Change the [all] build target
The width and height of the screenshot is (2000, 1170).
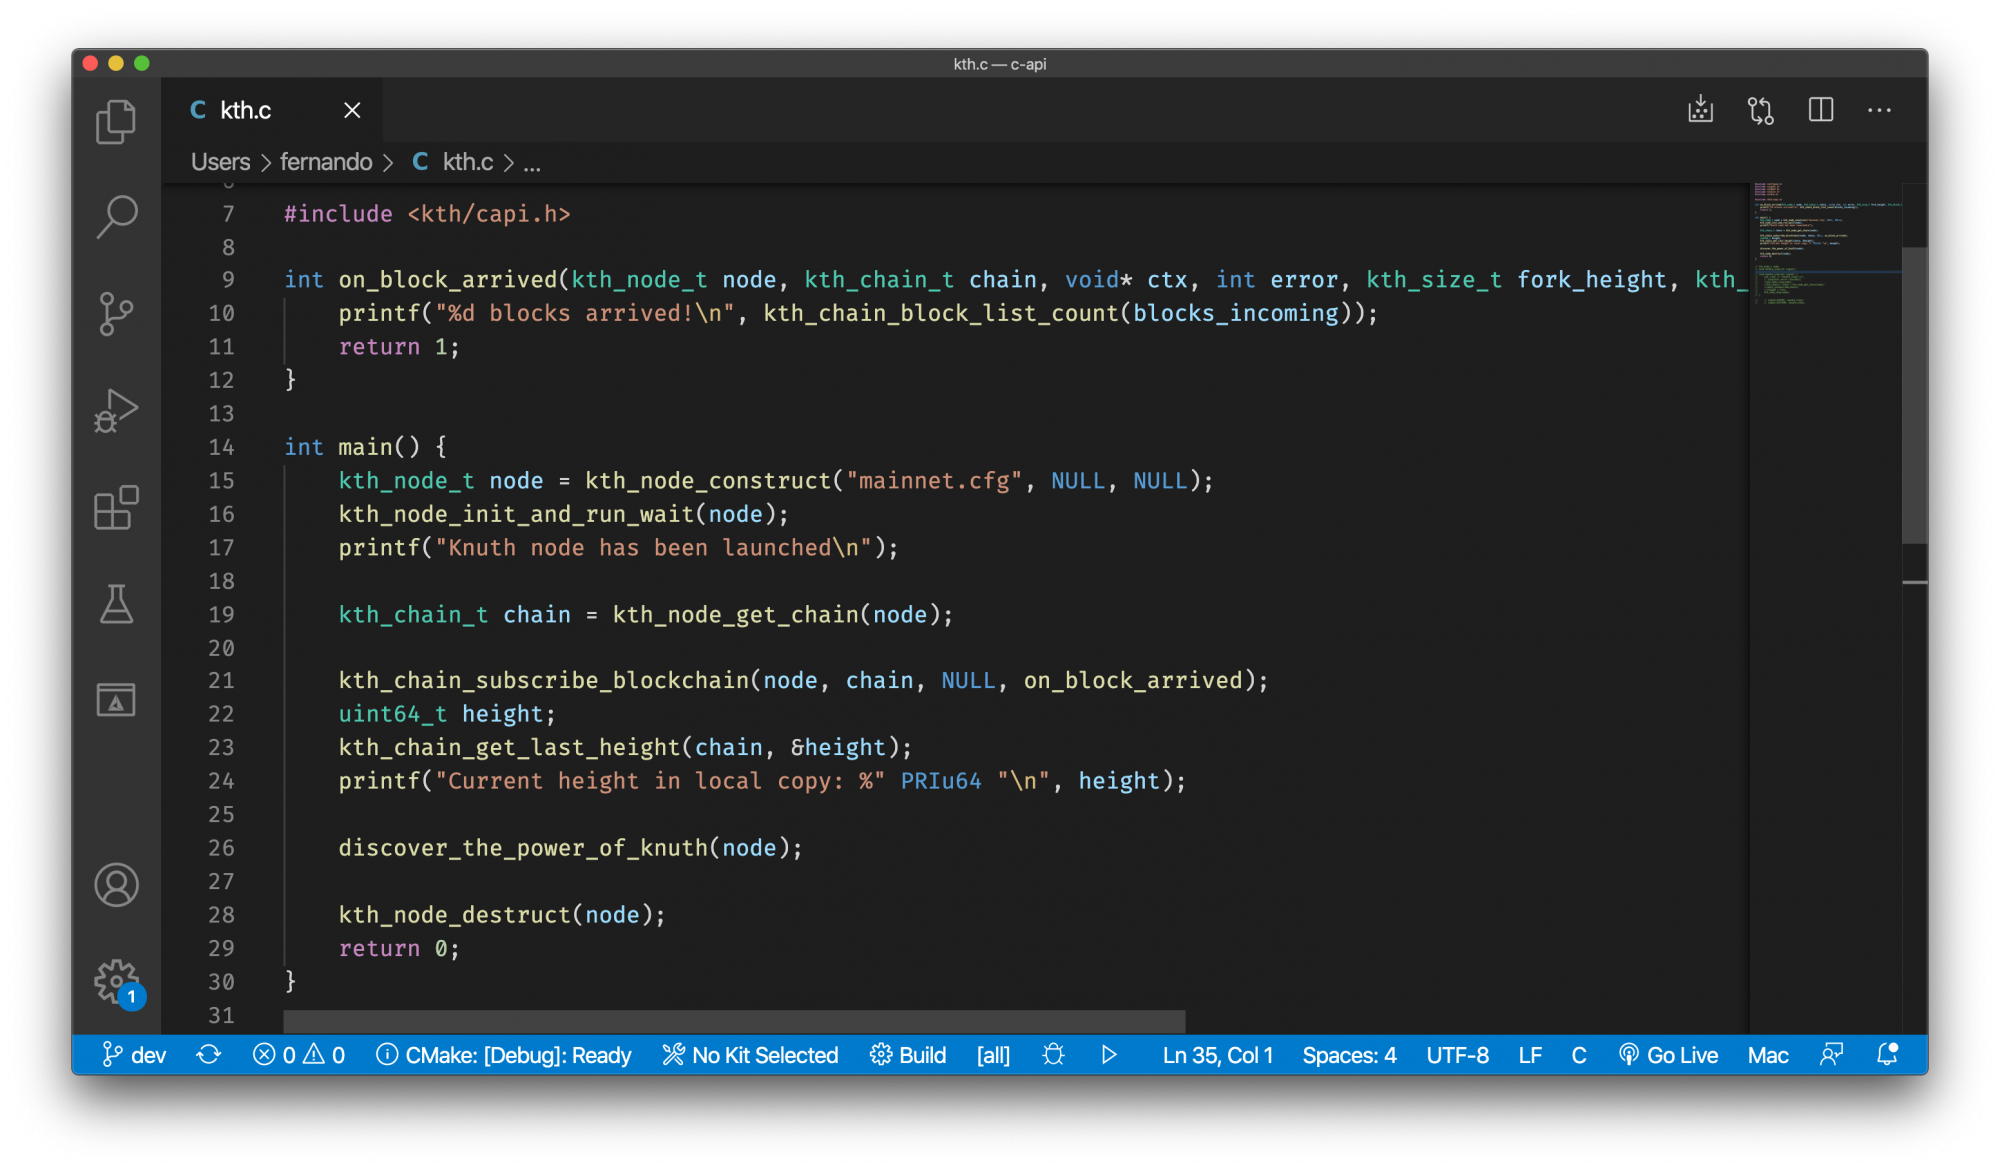pyautogui.click(x=993, y=1055)
